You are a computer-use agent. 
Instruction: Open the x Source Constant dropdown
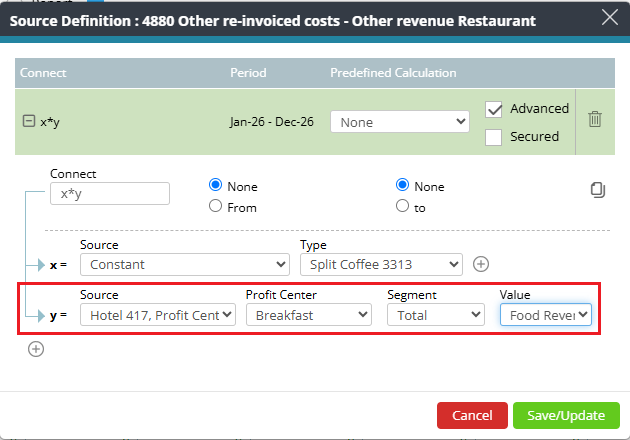185,264
